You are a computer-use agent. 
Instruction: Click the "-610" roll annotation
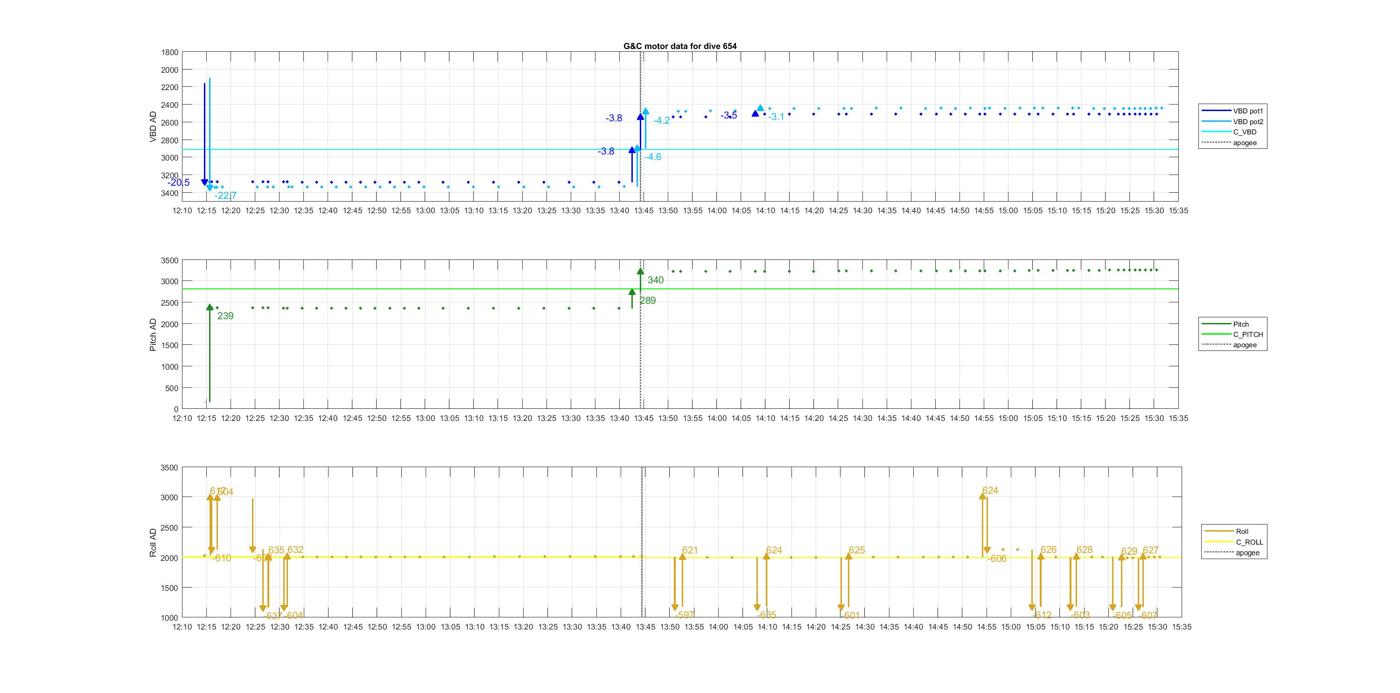(x=221, y=558)
